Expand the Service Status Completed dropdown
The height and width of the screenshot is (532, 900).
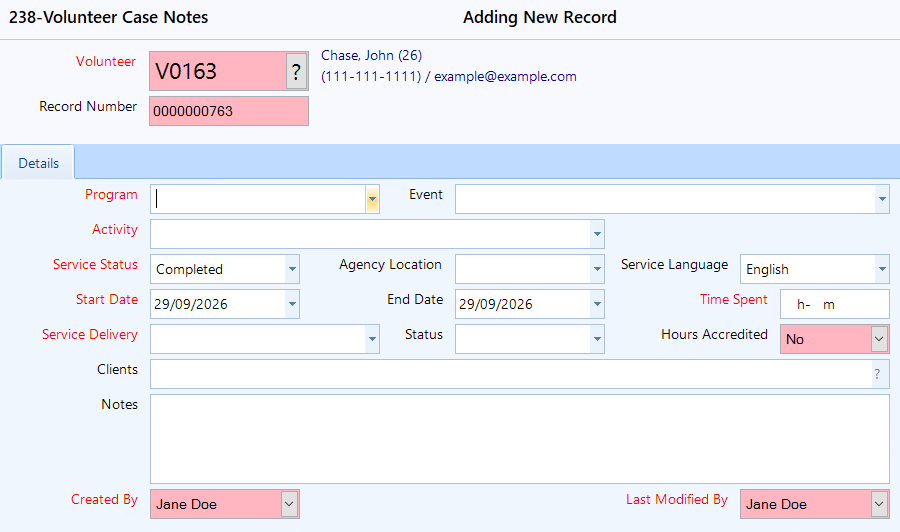(x=292, y=269)
